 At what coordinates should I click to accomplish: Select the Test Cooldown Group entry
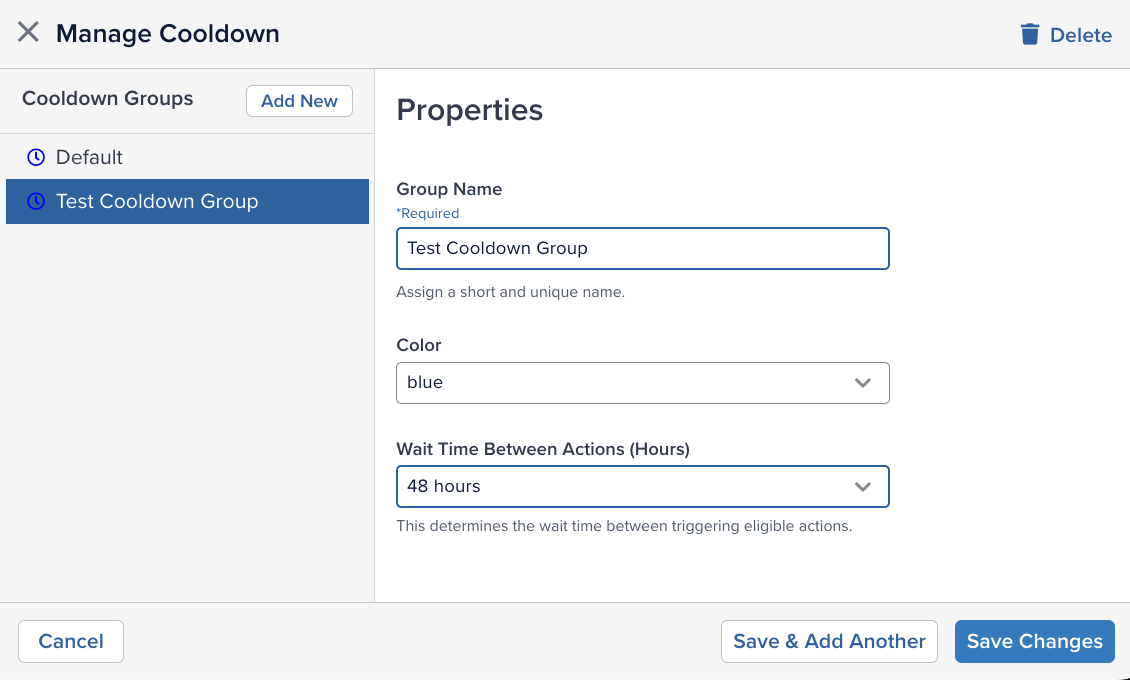click(x=157, y=201)
